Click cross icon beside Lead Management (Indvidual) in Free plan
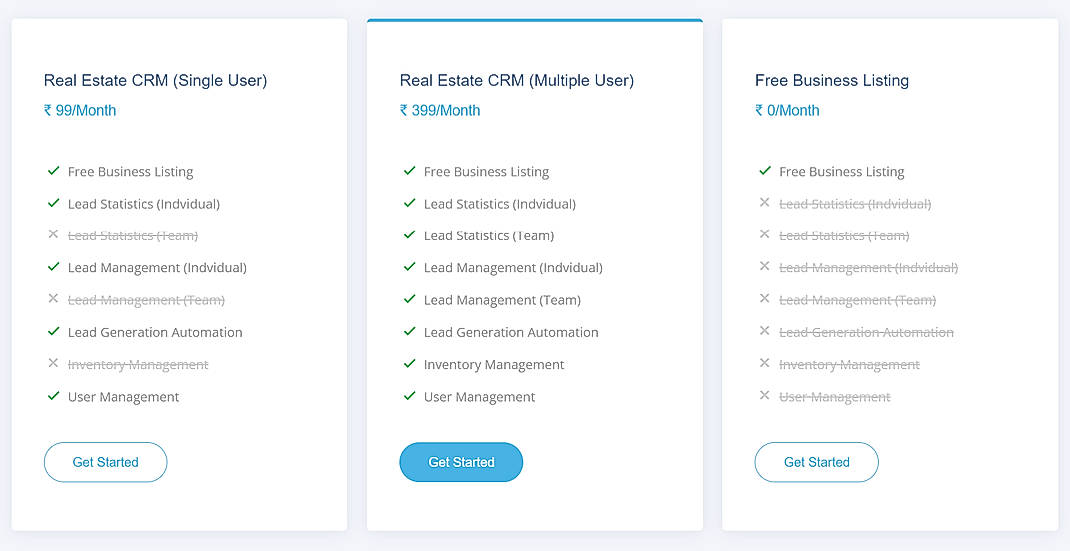 pyautogui.click(x=764, y=266)
